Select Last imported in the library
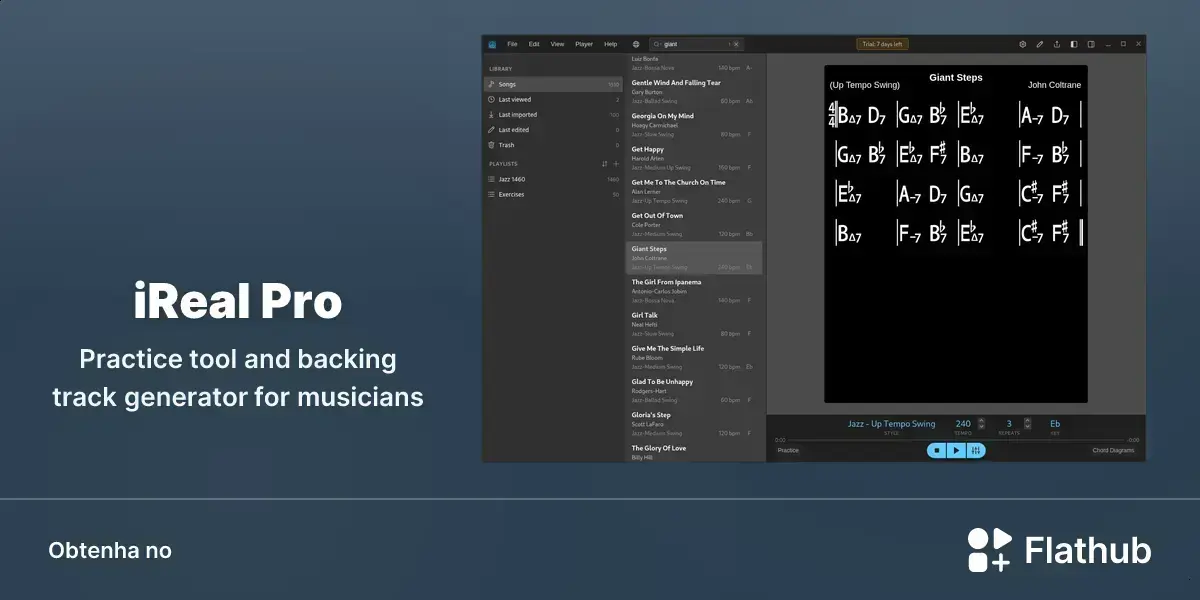1200x600 pixels. tap(553, 115)
